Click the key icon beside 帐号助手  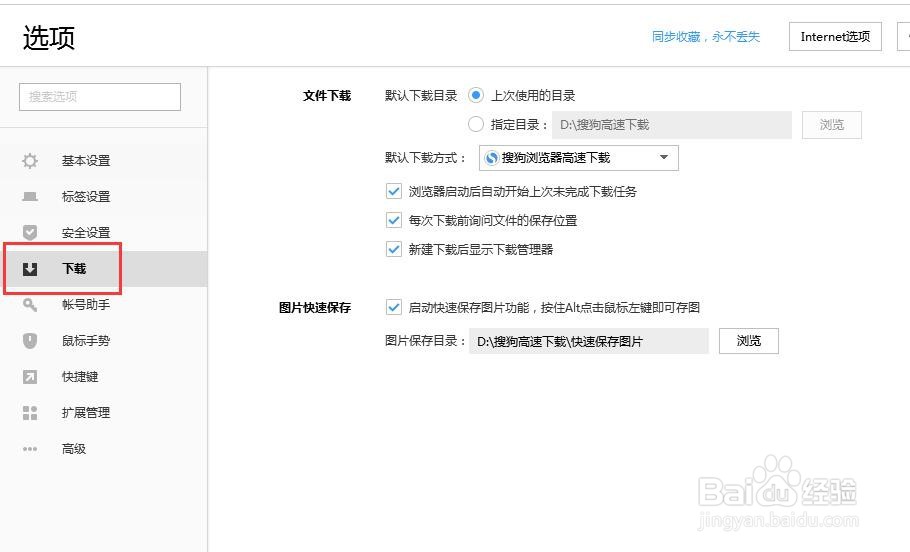click(30, 305)
